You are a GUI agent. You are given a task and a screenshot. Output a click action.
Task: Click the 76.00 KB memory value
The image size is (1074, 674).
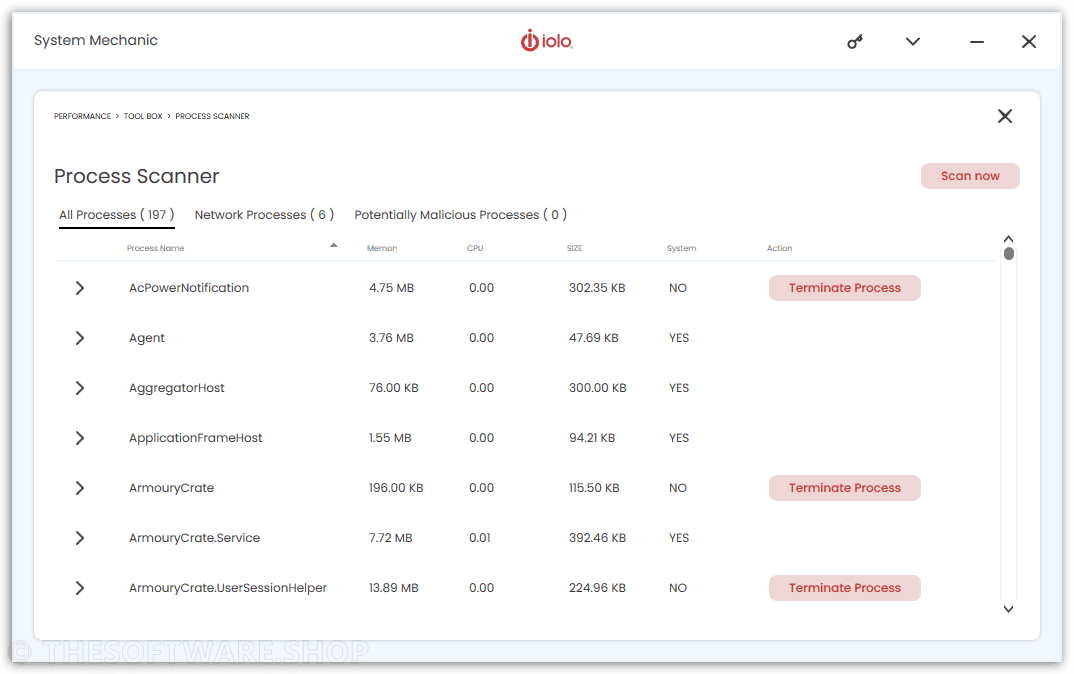pyautogui.click(x=394, y=388)
